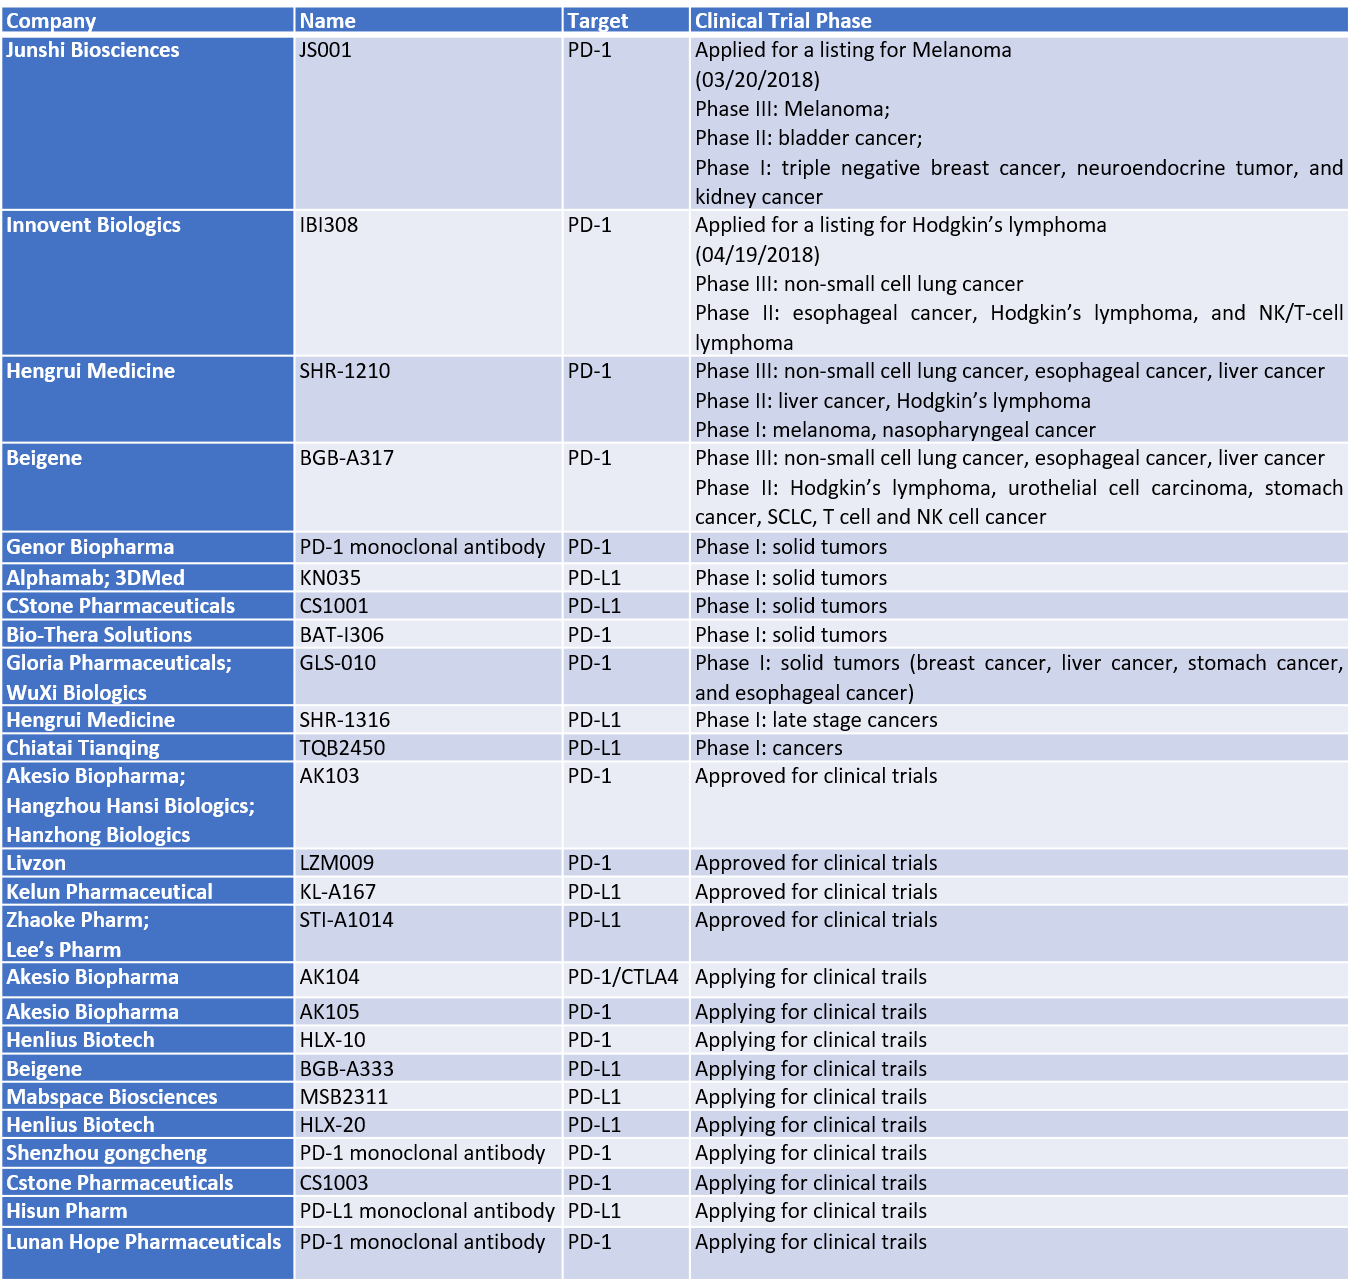
Task: Select the Gloria Pharmaceuticals; WuXi Biologics cell
Action: tap(148, 677)
